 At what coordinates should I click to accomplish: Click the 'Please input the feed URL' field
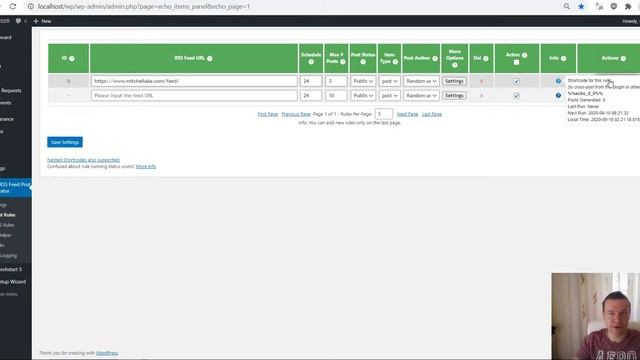tap(194, 96)
